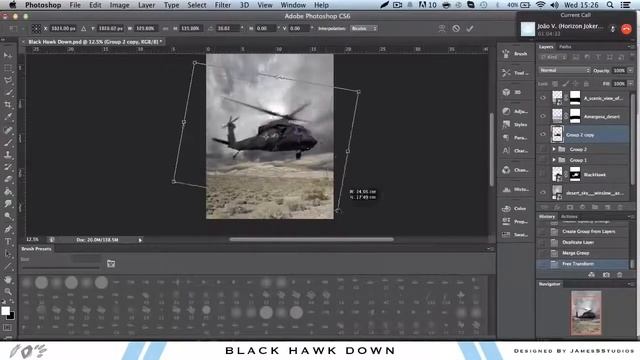Switch to the Paths tab

coord(565,47)
